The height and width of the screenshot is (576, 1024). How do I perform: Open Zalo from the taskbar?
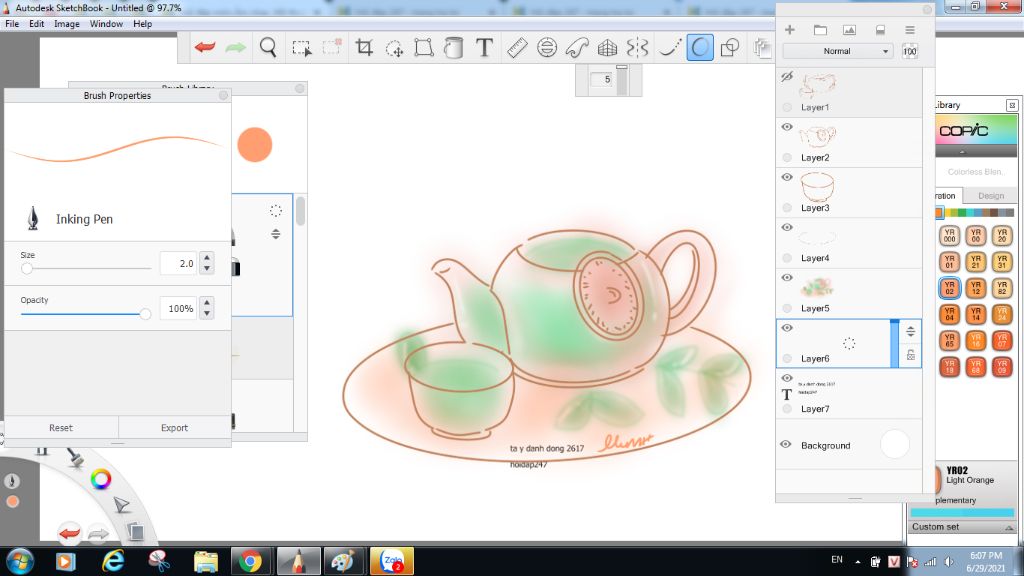tap(392, 561)
